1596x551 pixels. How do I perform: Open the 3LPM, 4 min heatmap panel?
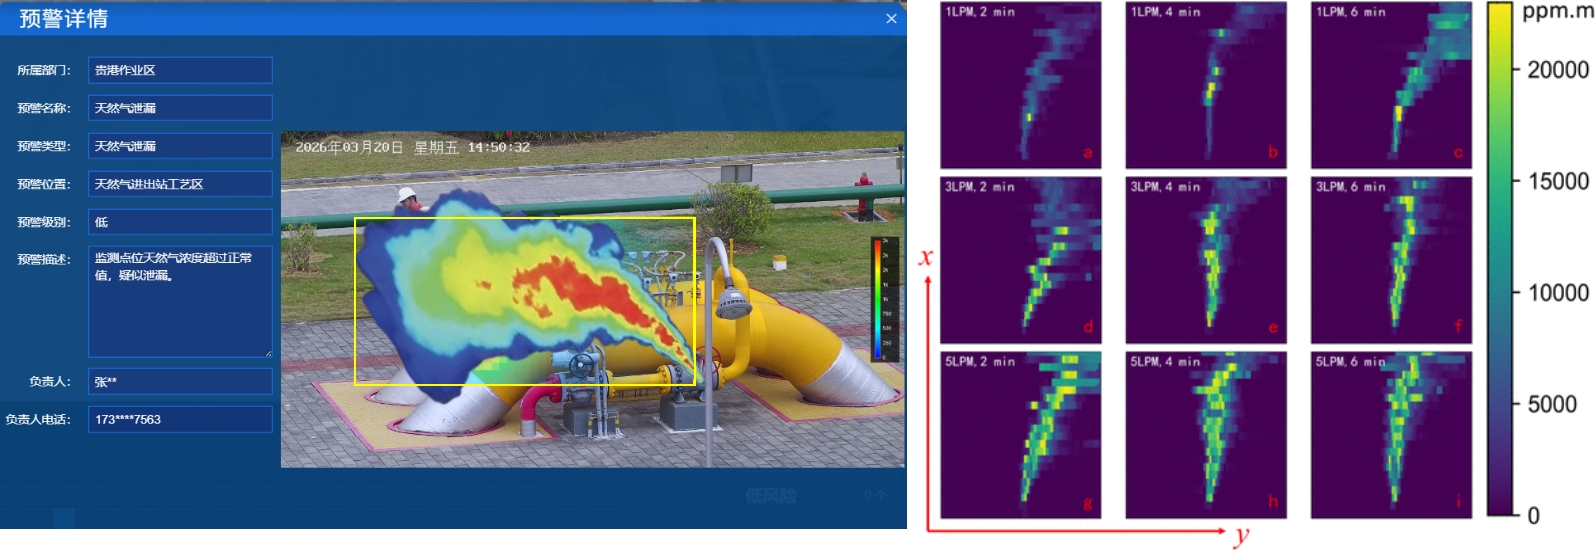click(1205, 260)
